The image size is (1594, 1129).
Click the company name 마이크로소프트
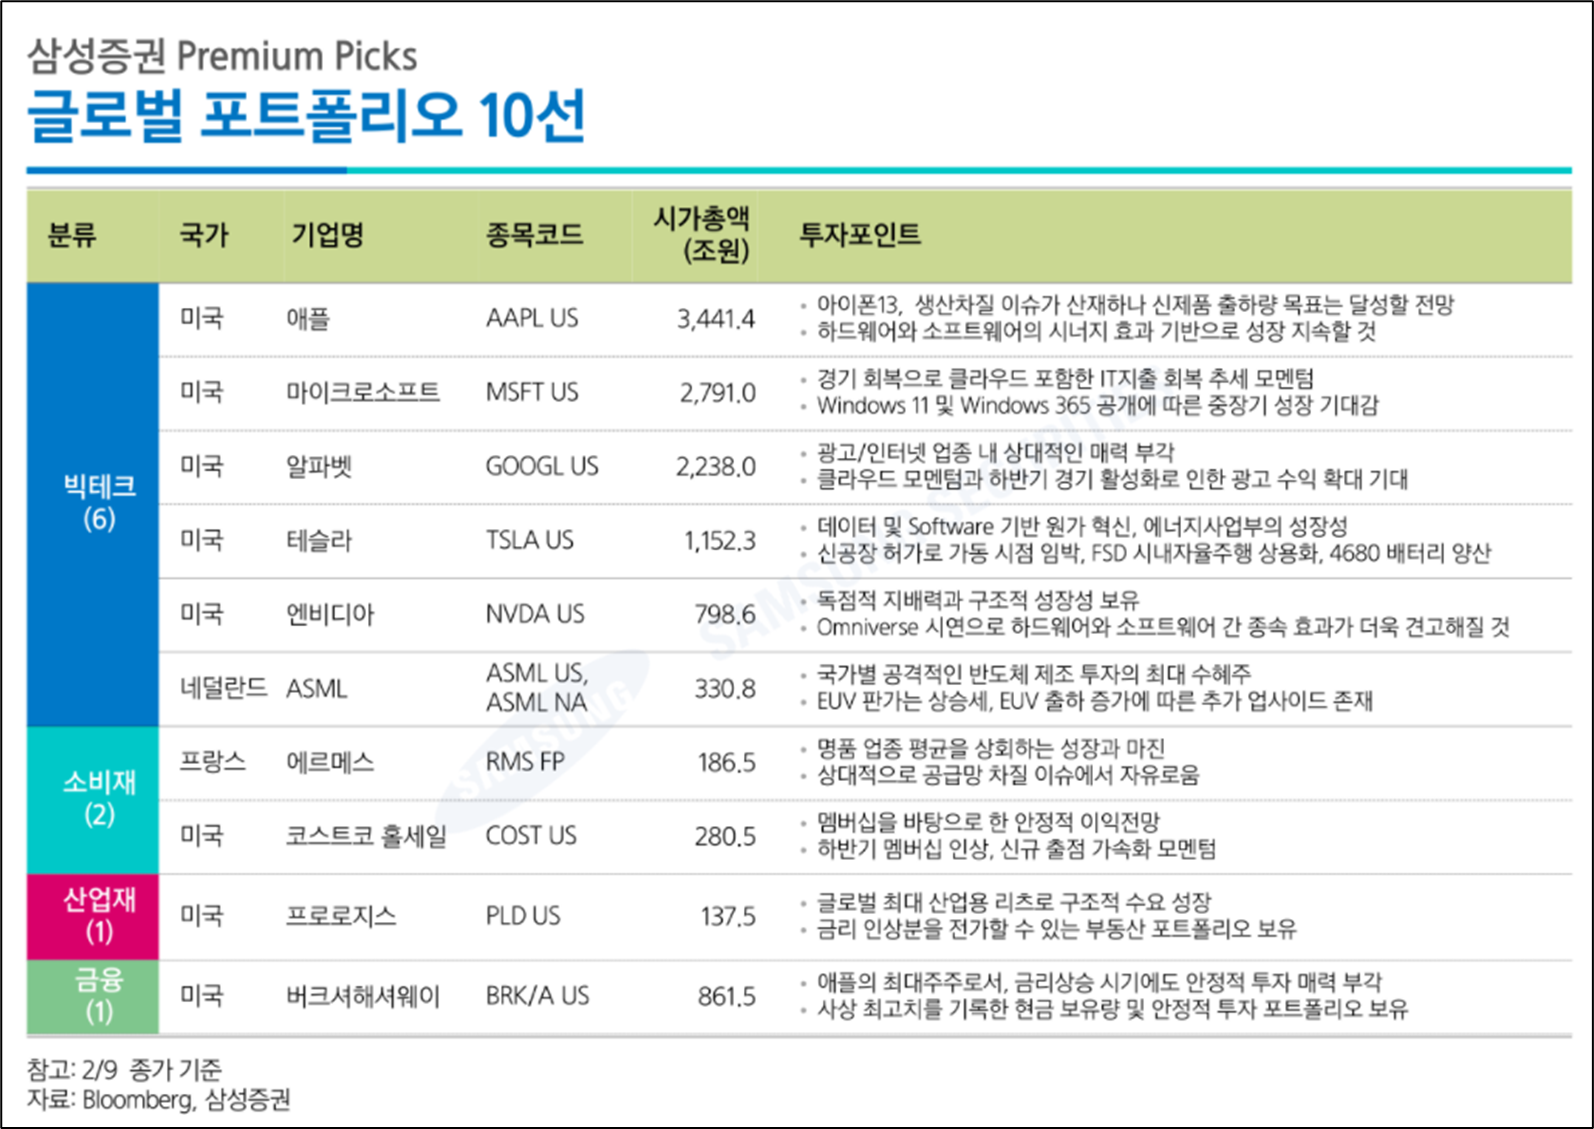coord(363,392)
